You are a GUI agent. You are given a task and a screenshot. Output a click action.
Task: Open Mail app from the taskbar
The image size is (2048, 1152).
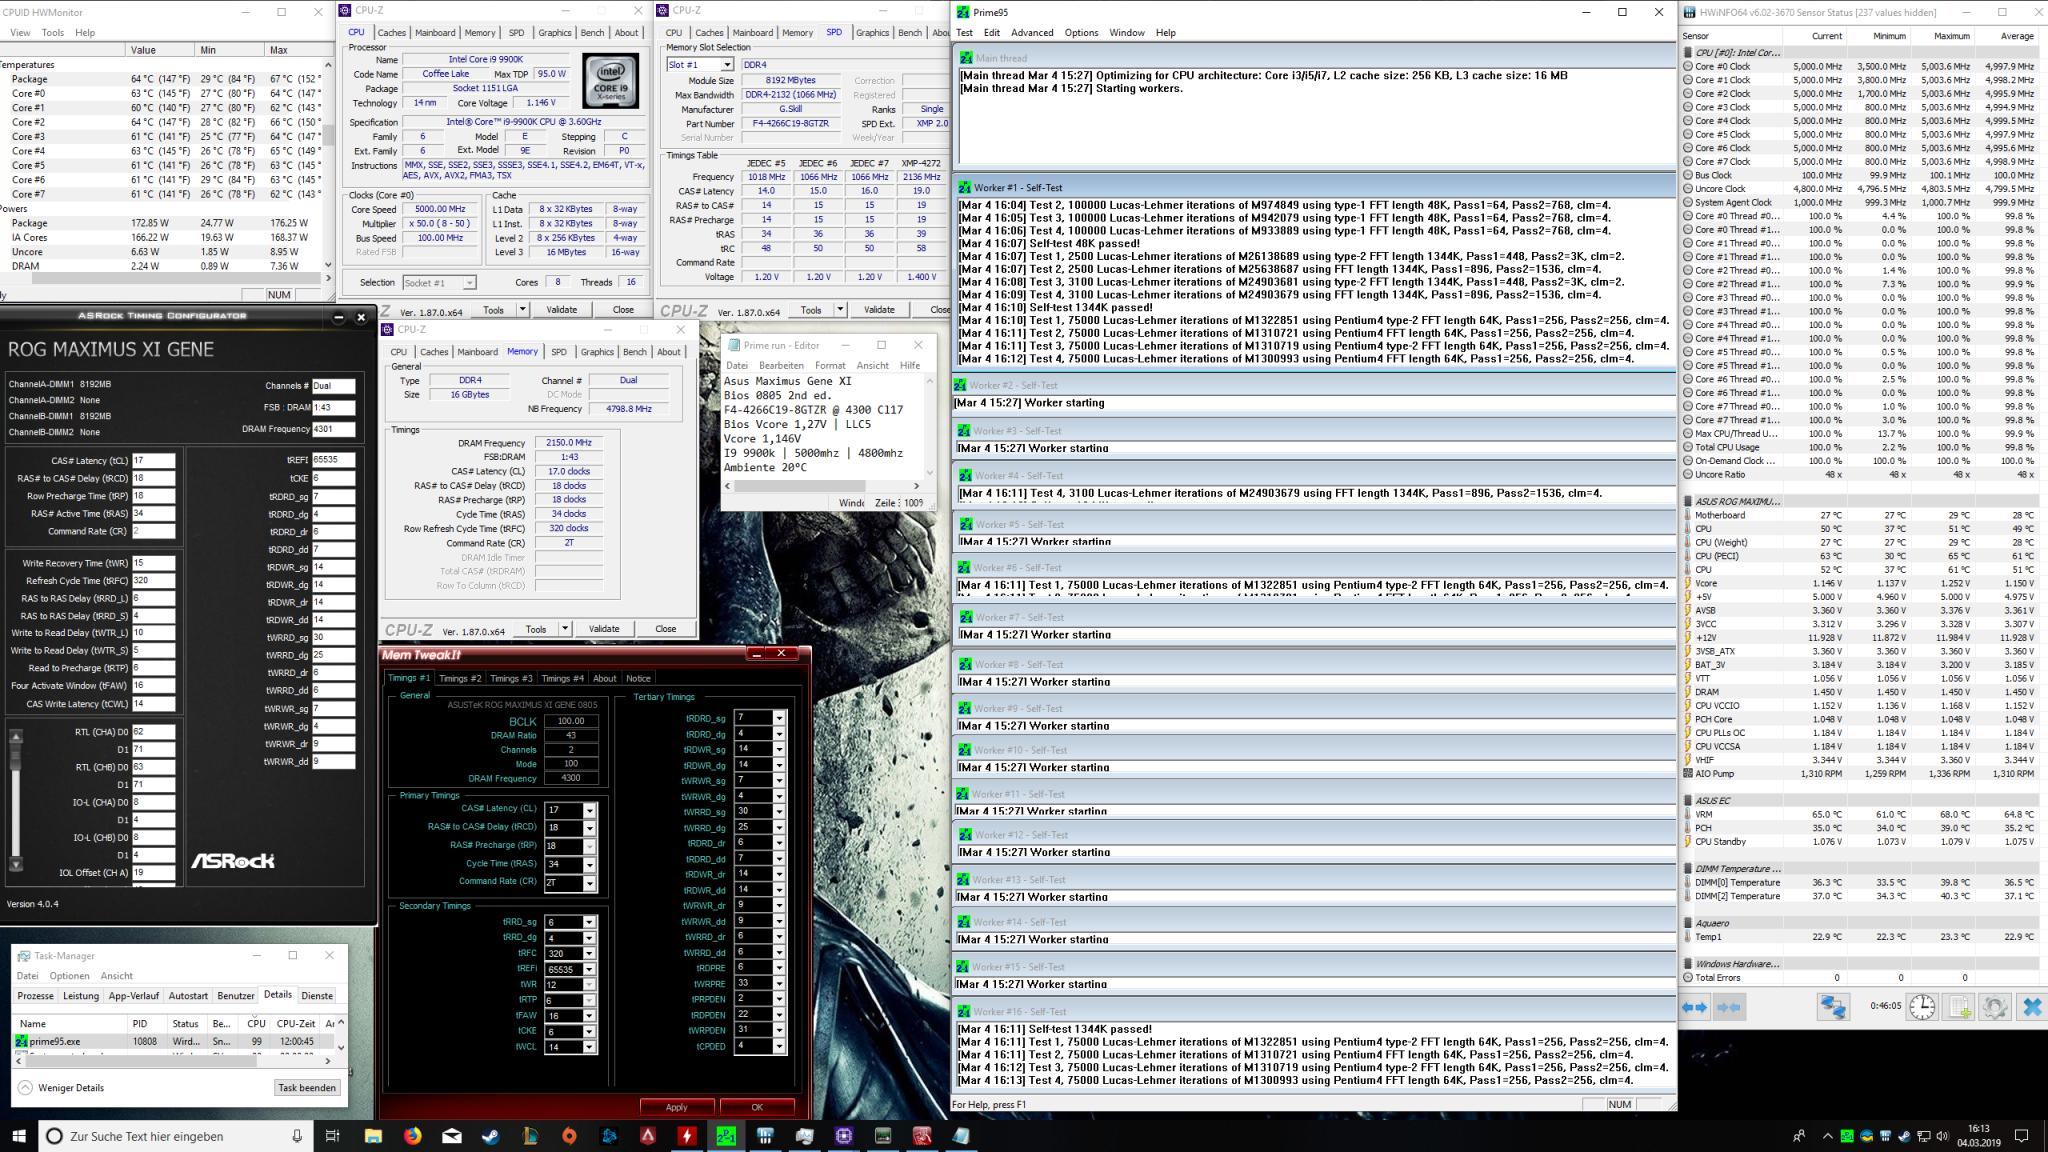(452, 1136)
